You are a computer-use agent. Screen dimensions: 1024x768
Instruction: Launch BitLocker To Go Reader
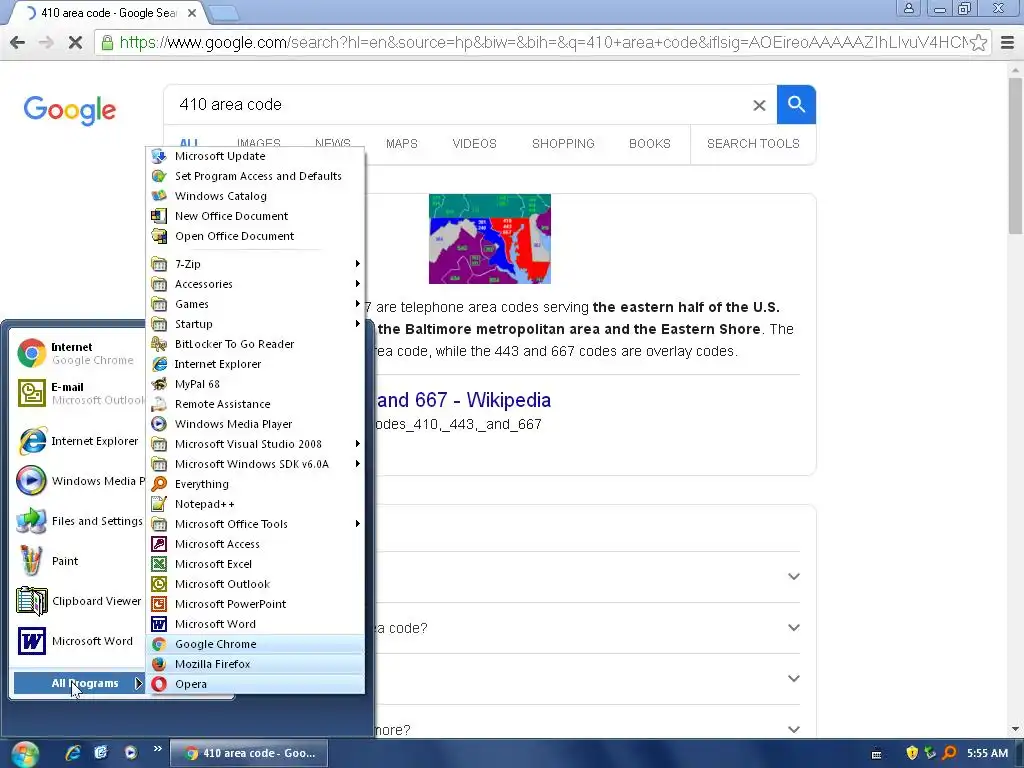tap(255, 344)
